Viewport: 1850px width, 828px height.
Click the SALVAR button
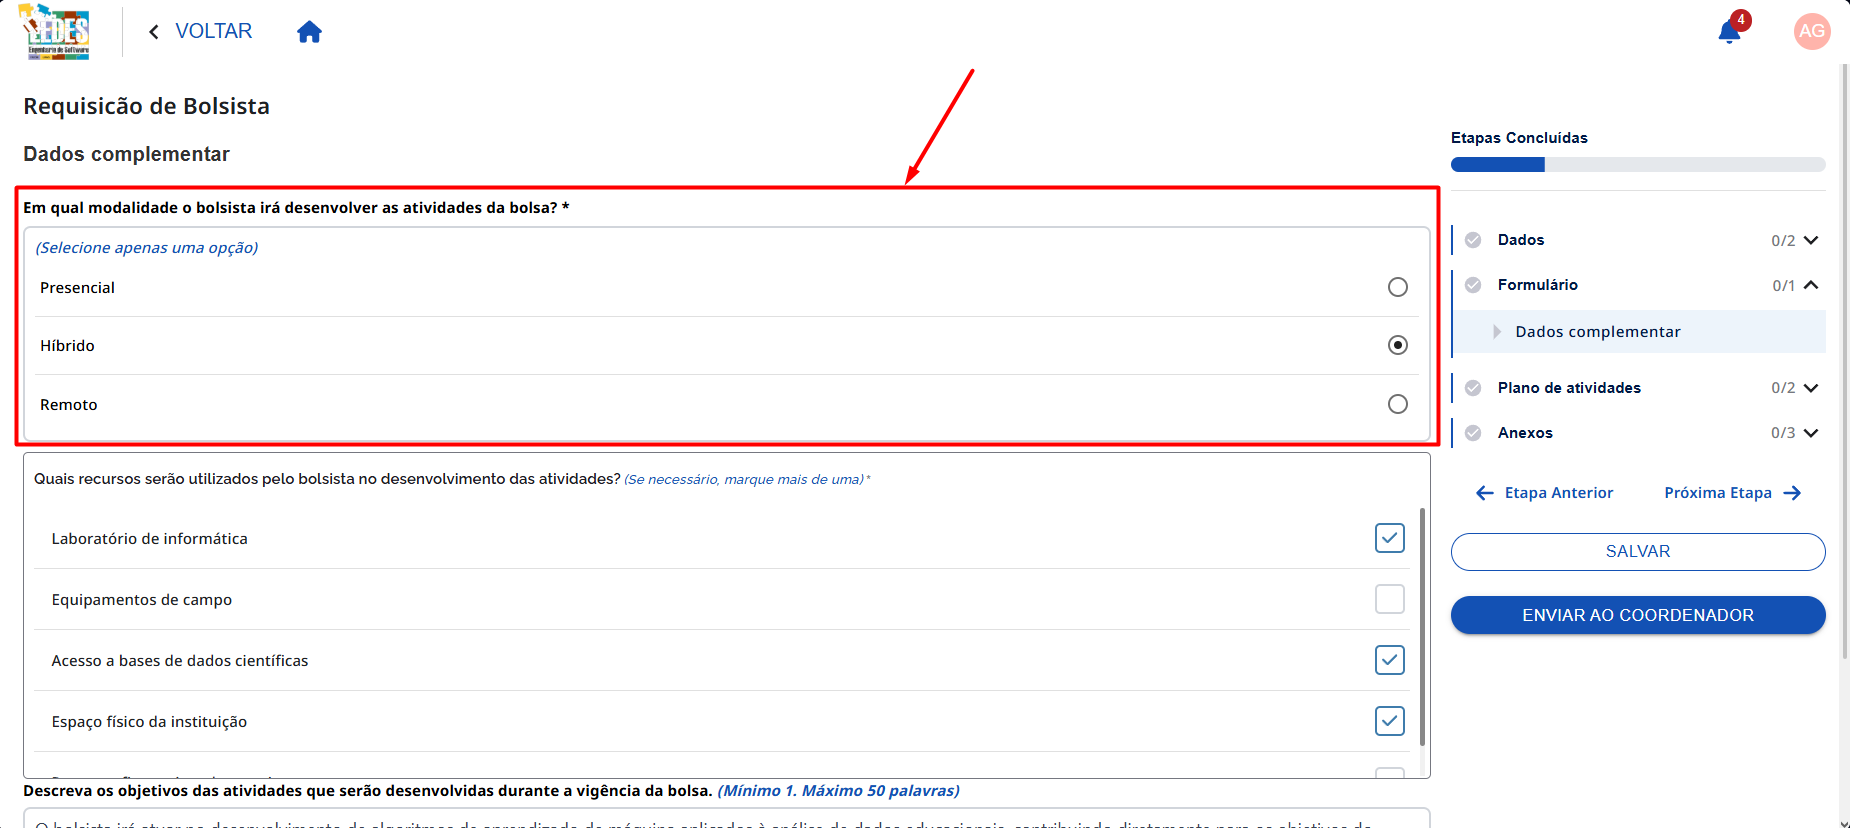(x=1638, y=552)
